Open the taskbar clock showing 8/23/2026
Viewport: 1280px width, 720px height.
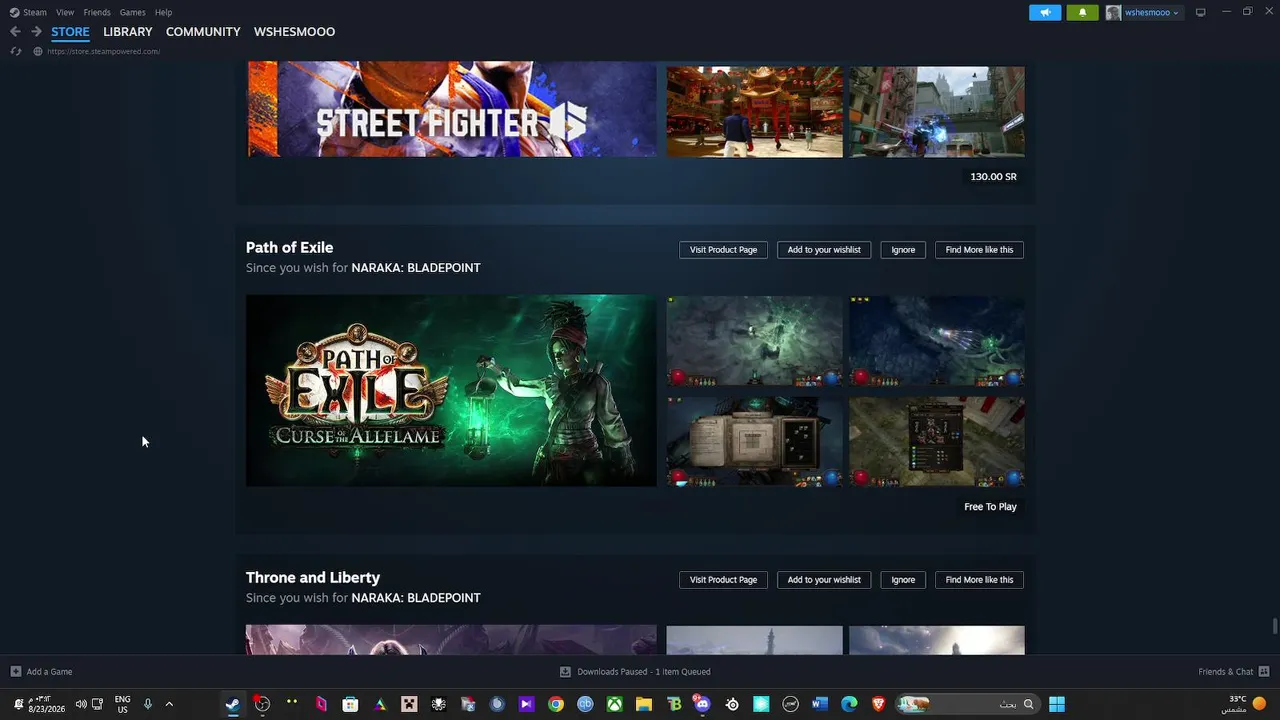pos(46,704)
